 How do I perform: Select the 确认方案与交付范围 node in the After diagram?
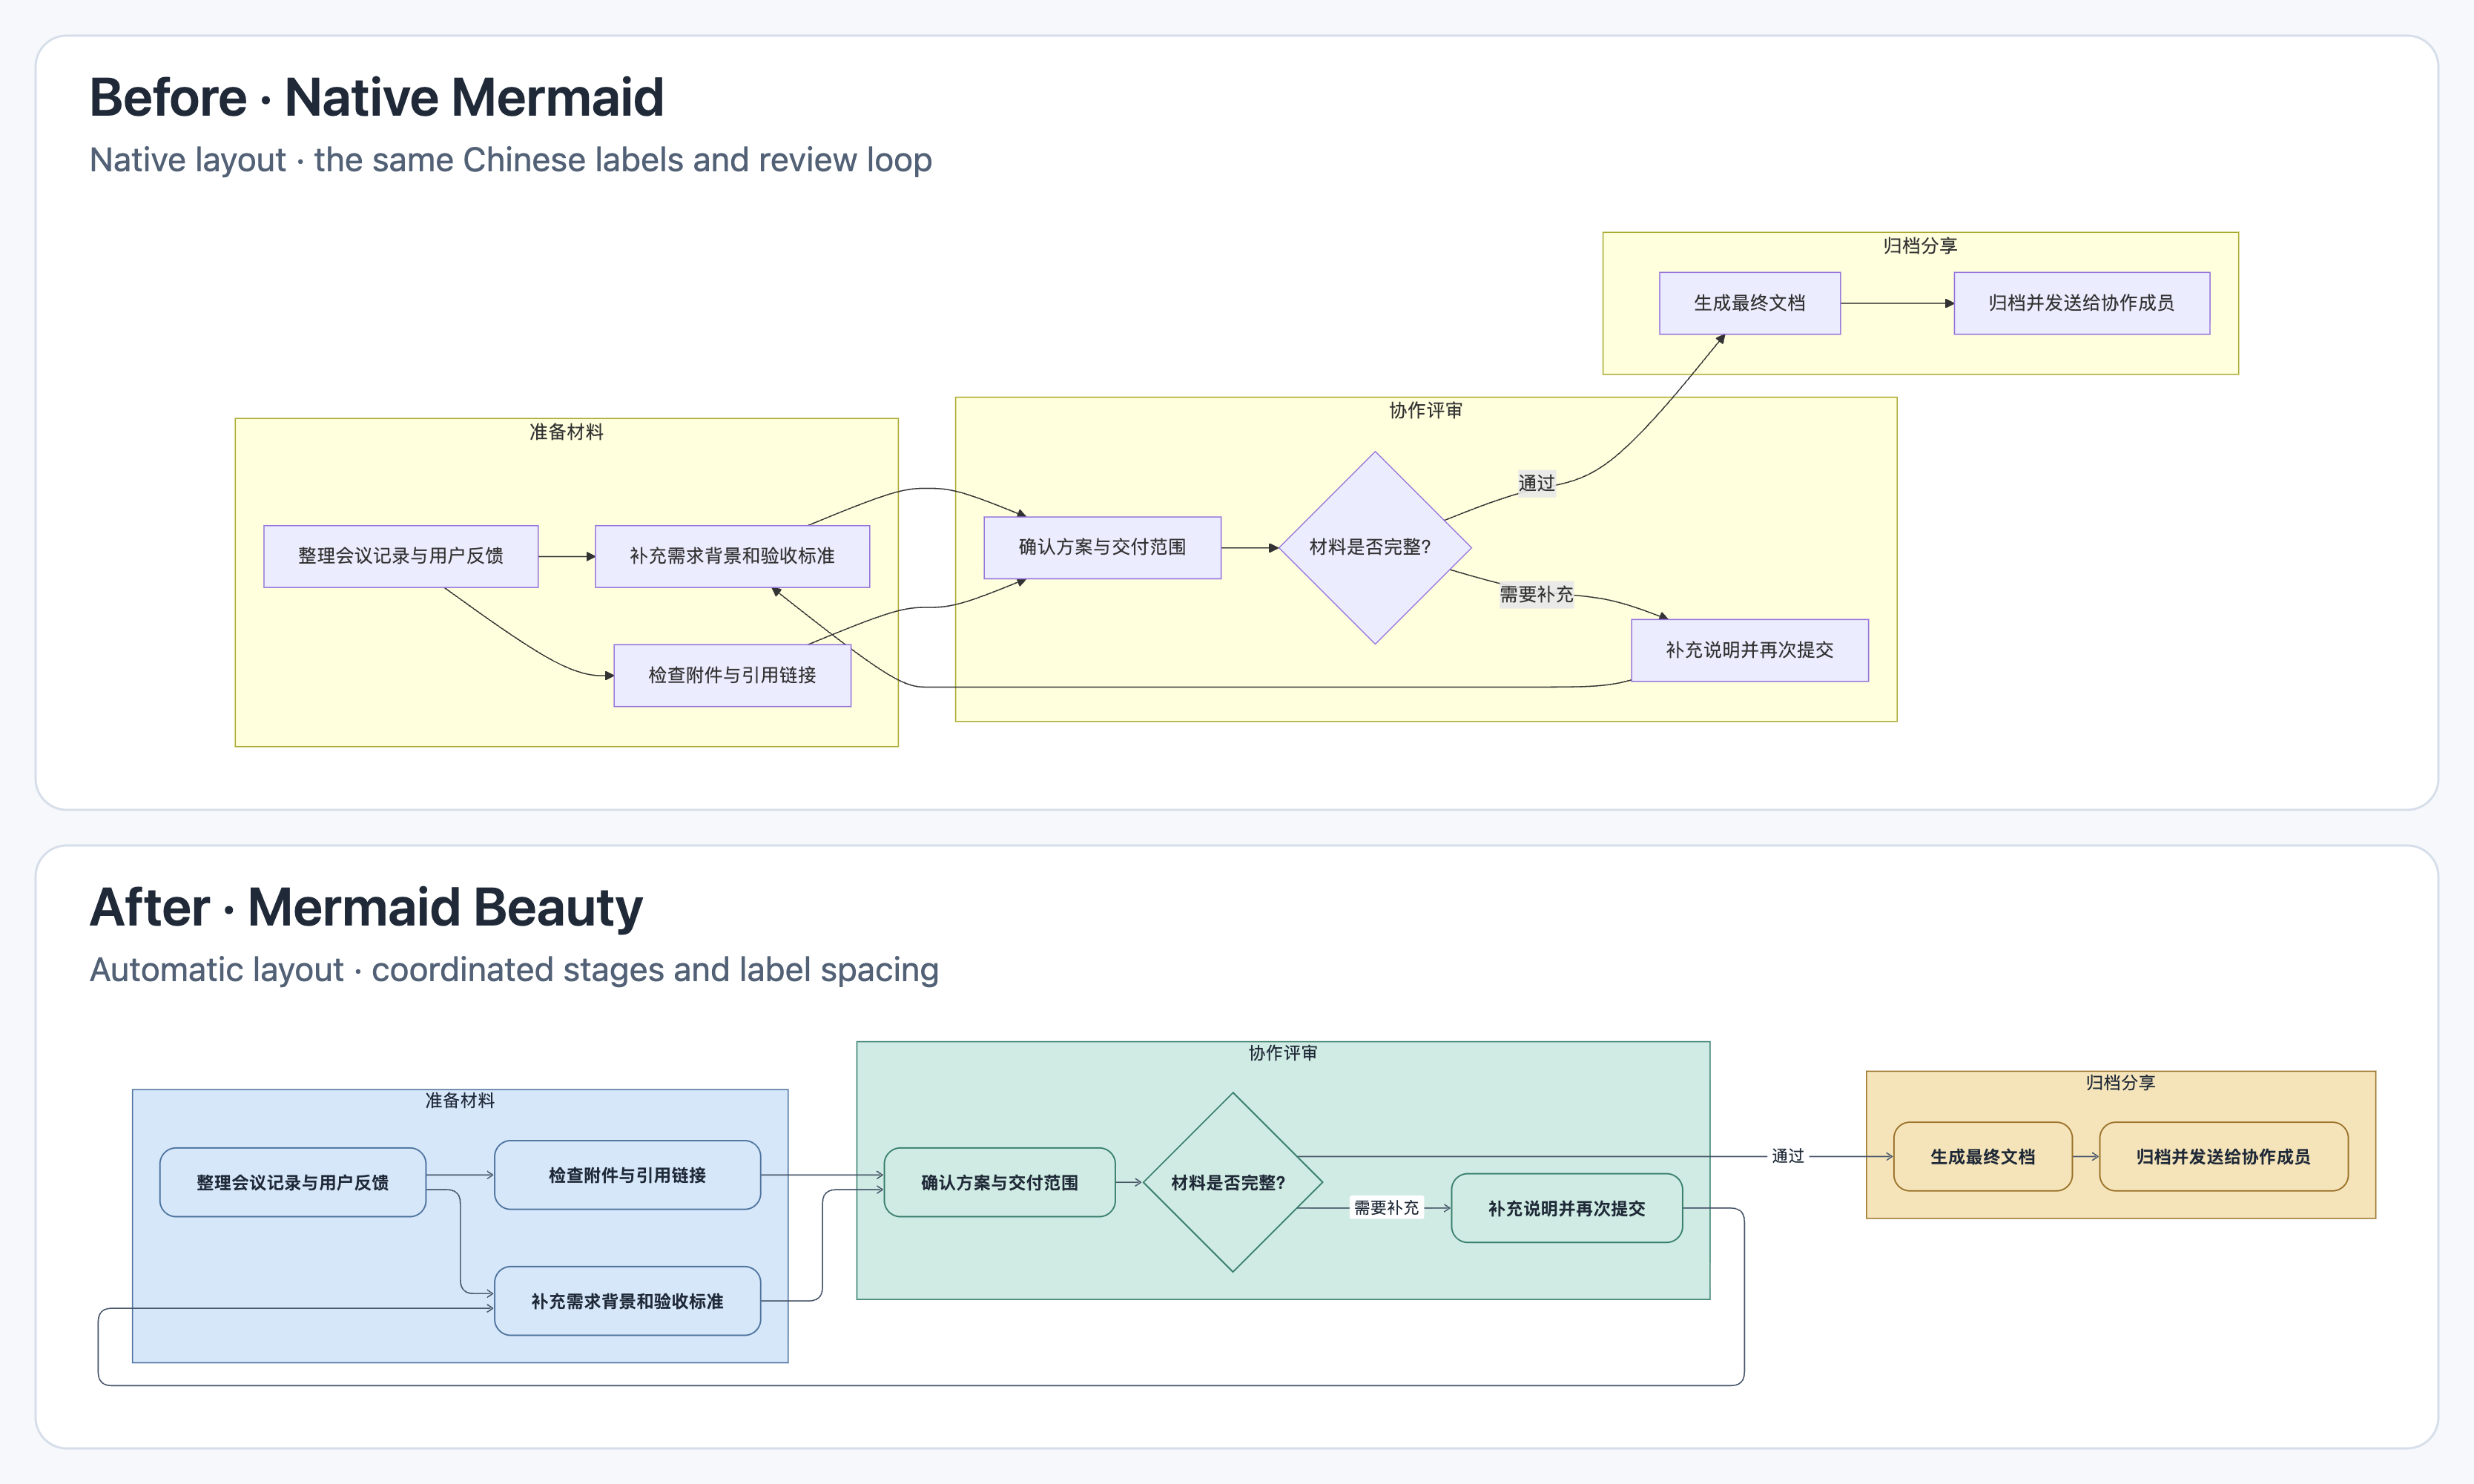click(x=1000, y=1183)
